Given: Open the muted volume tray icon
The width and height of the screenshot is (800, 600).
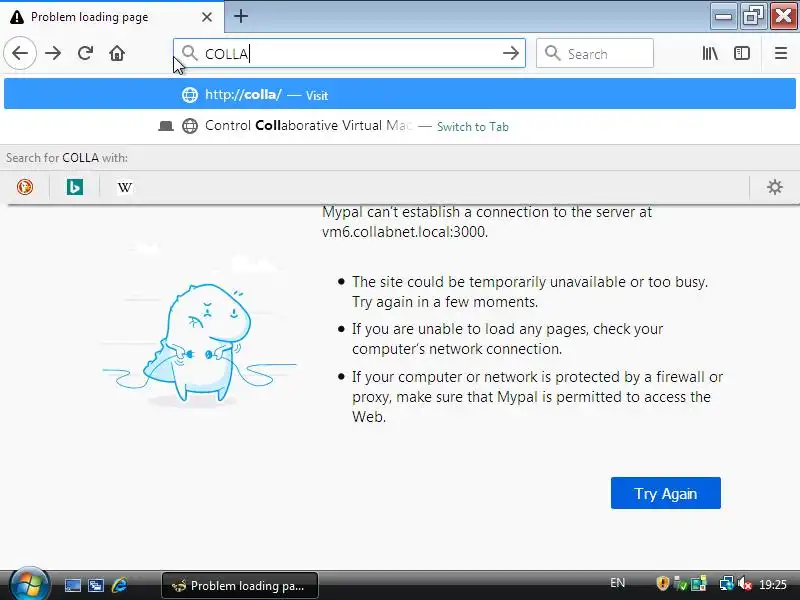Looking at the screenshot, I should (x=744, y=584).
